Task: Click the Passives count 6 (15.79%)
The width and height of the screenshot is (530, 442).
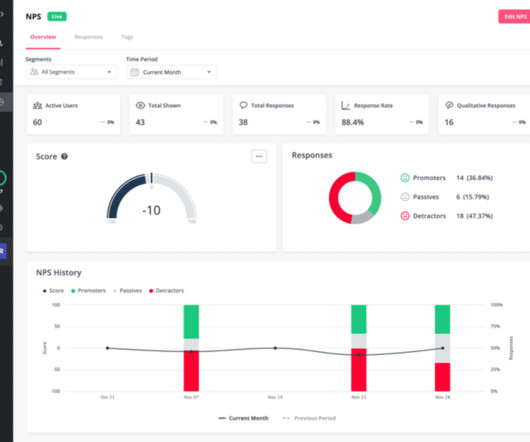Action: [473, 197]
